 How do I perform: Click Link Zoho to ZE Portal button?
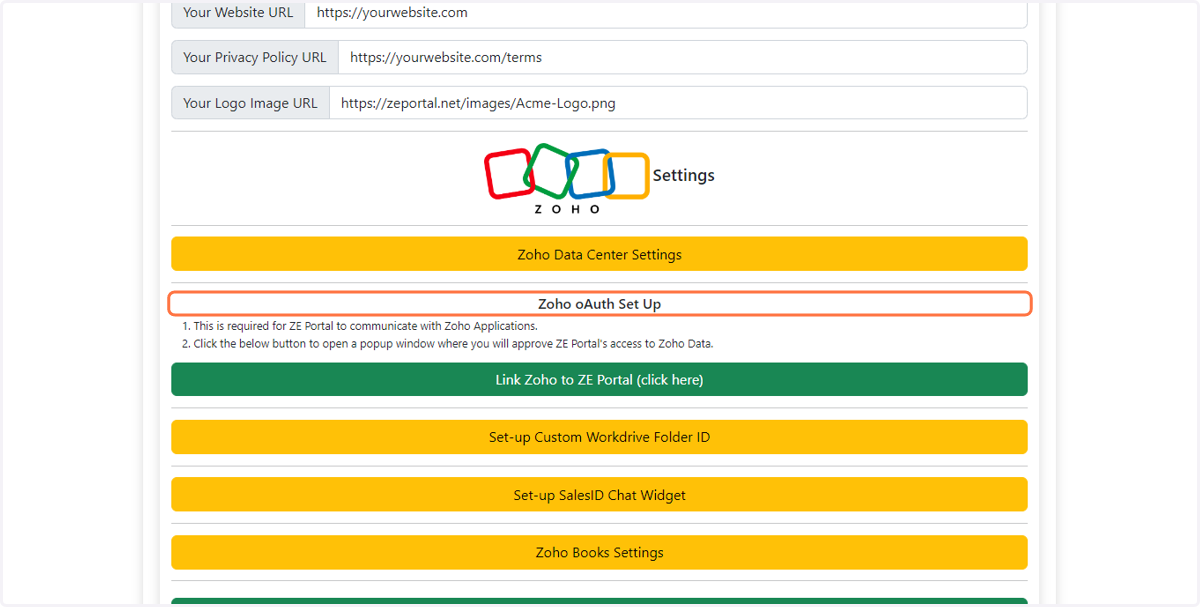click(x=599, y=380)
